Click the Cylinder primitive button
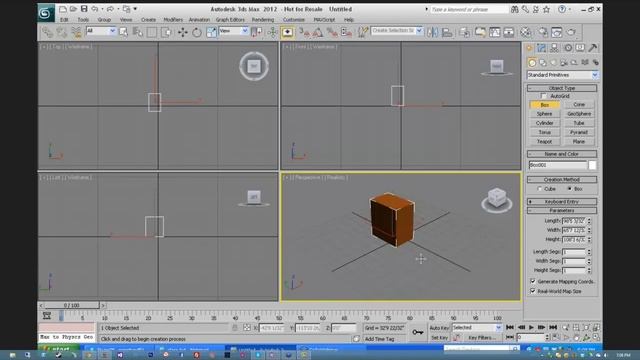The height and width of the screenshot is (360, 640). coord(544,123)
